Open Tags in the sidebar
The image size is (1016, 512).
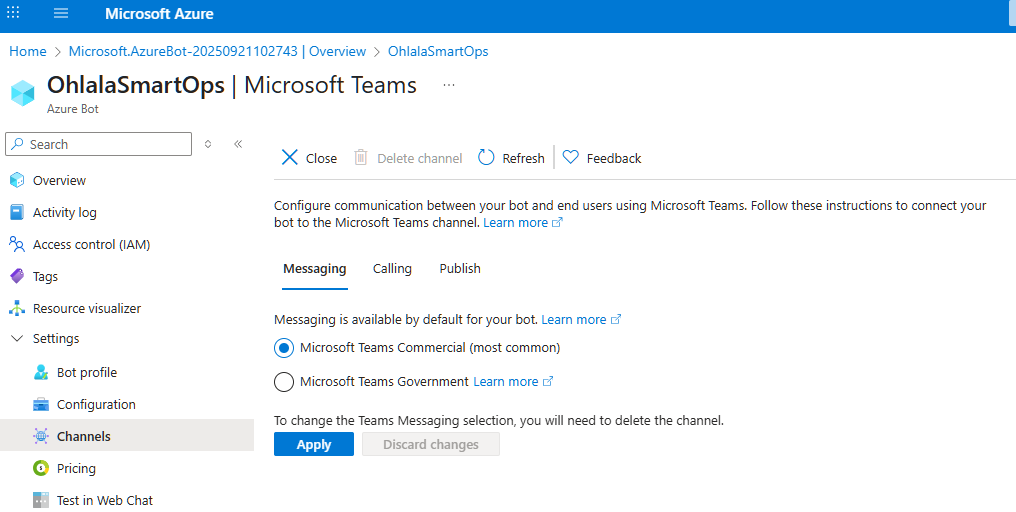[x=45, y=277]
